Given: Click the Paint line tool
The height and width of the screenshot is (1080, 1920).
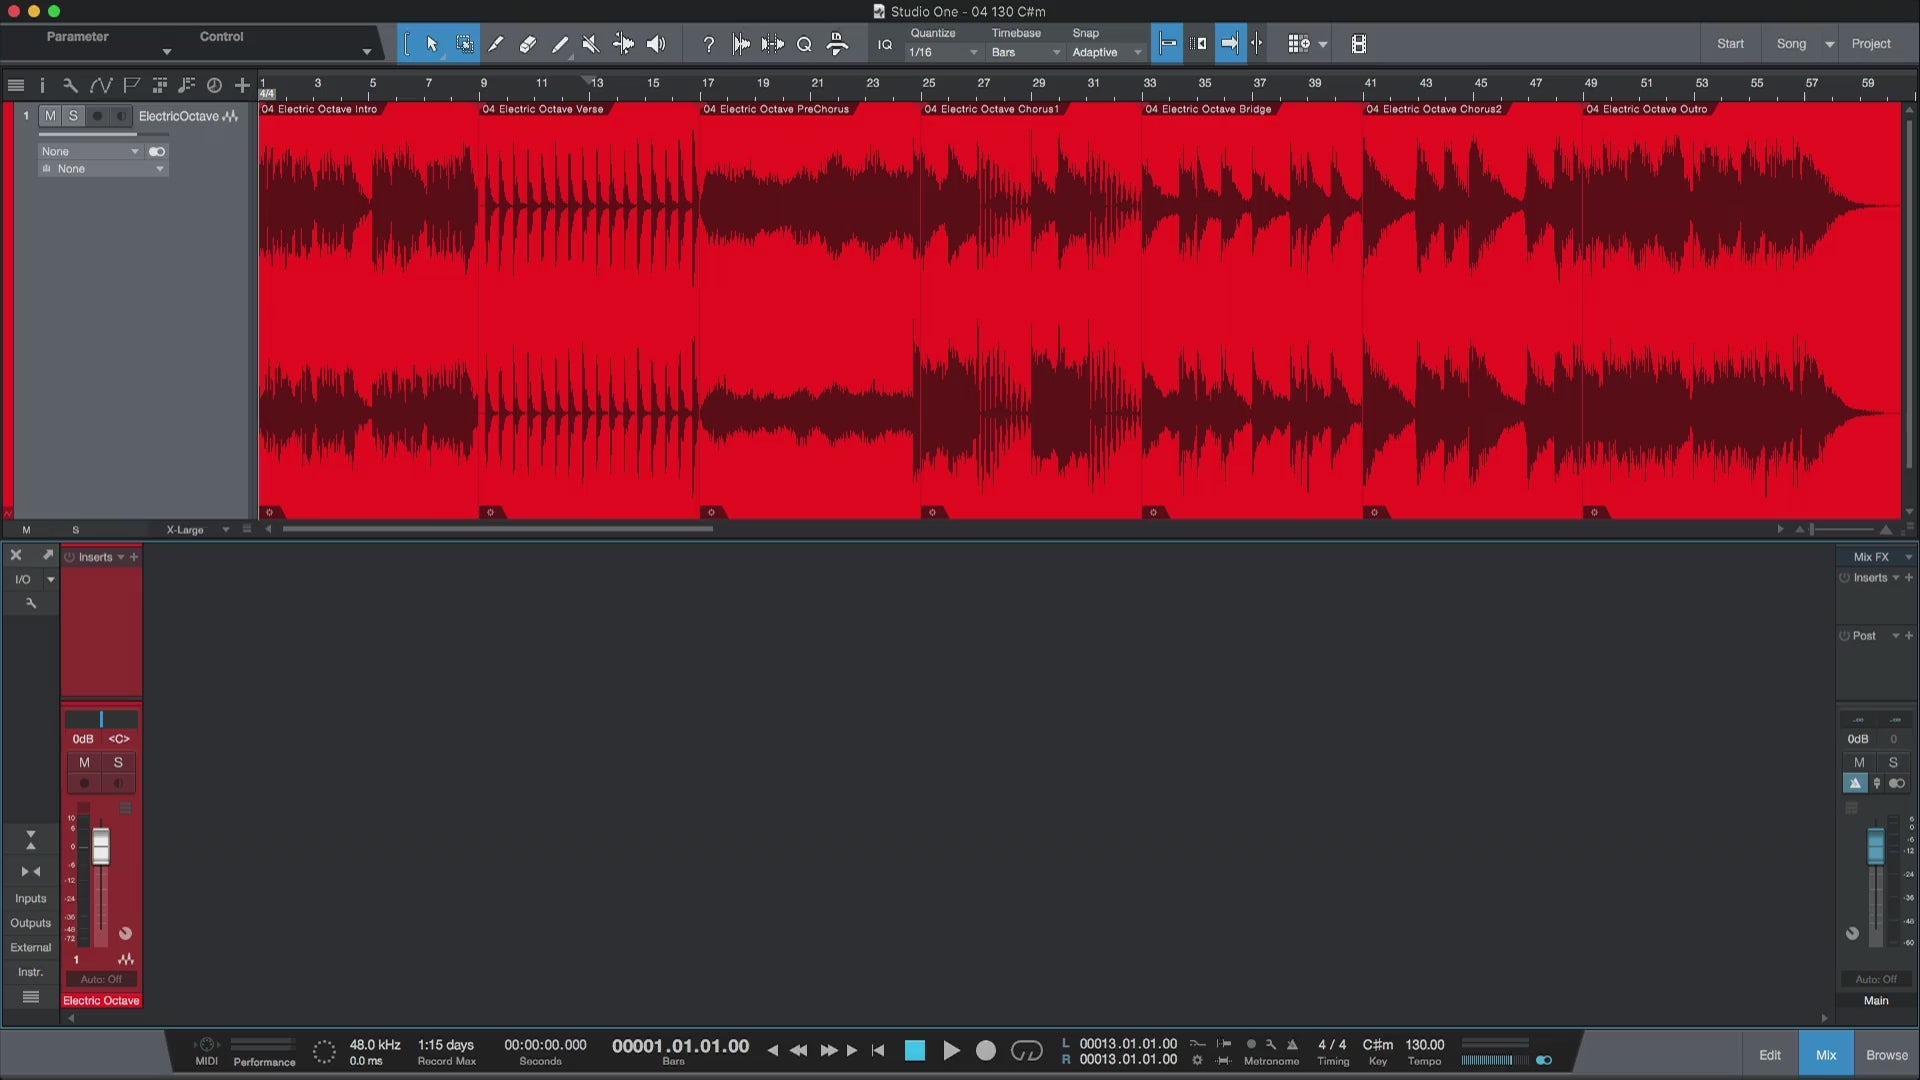Looking at the screenshot, I should pyautogui.click(x=560, y=44).
